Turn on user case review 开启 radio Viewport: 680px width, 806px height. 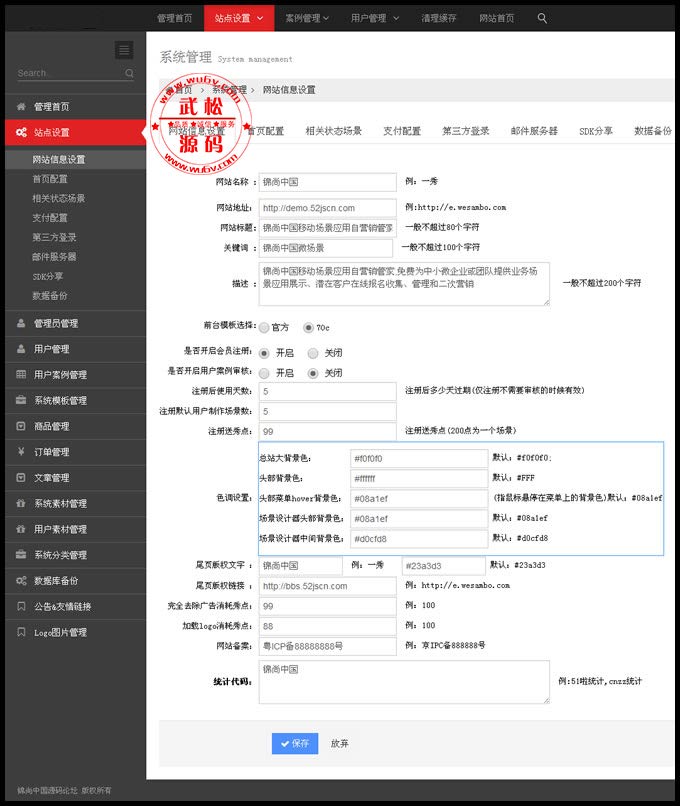coord(264,373)
